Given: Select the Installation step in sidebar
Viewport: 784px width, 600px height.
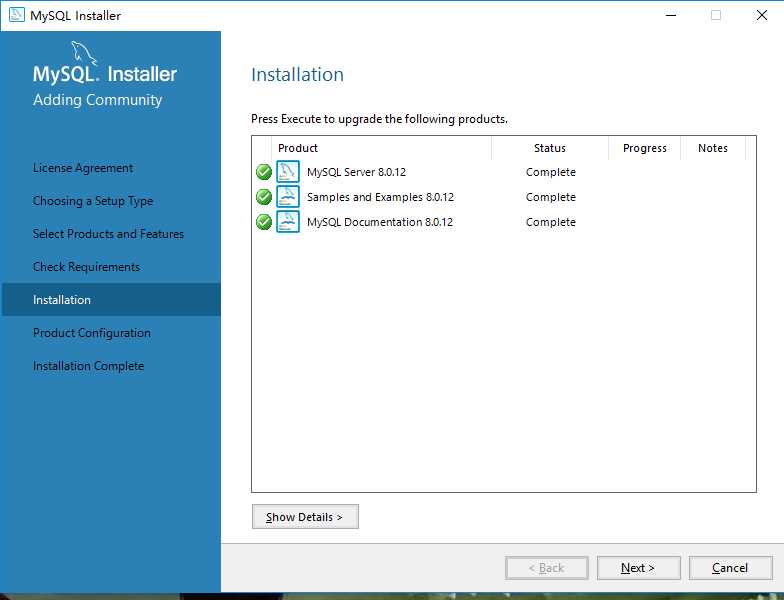Looking at the screenshot, I should (x=111, y=300).
